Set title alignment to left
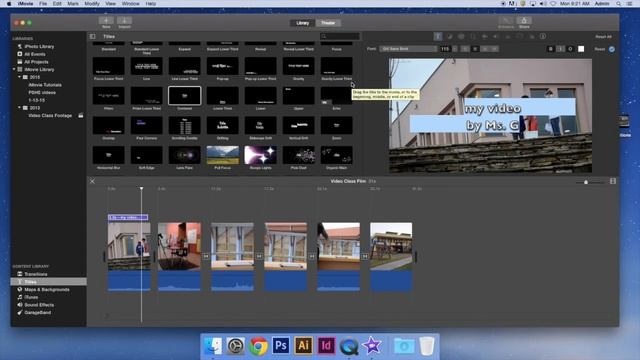This screenshot has width=640, height=360. (465, 49)
